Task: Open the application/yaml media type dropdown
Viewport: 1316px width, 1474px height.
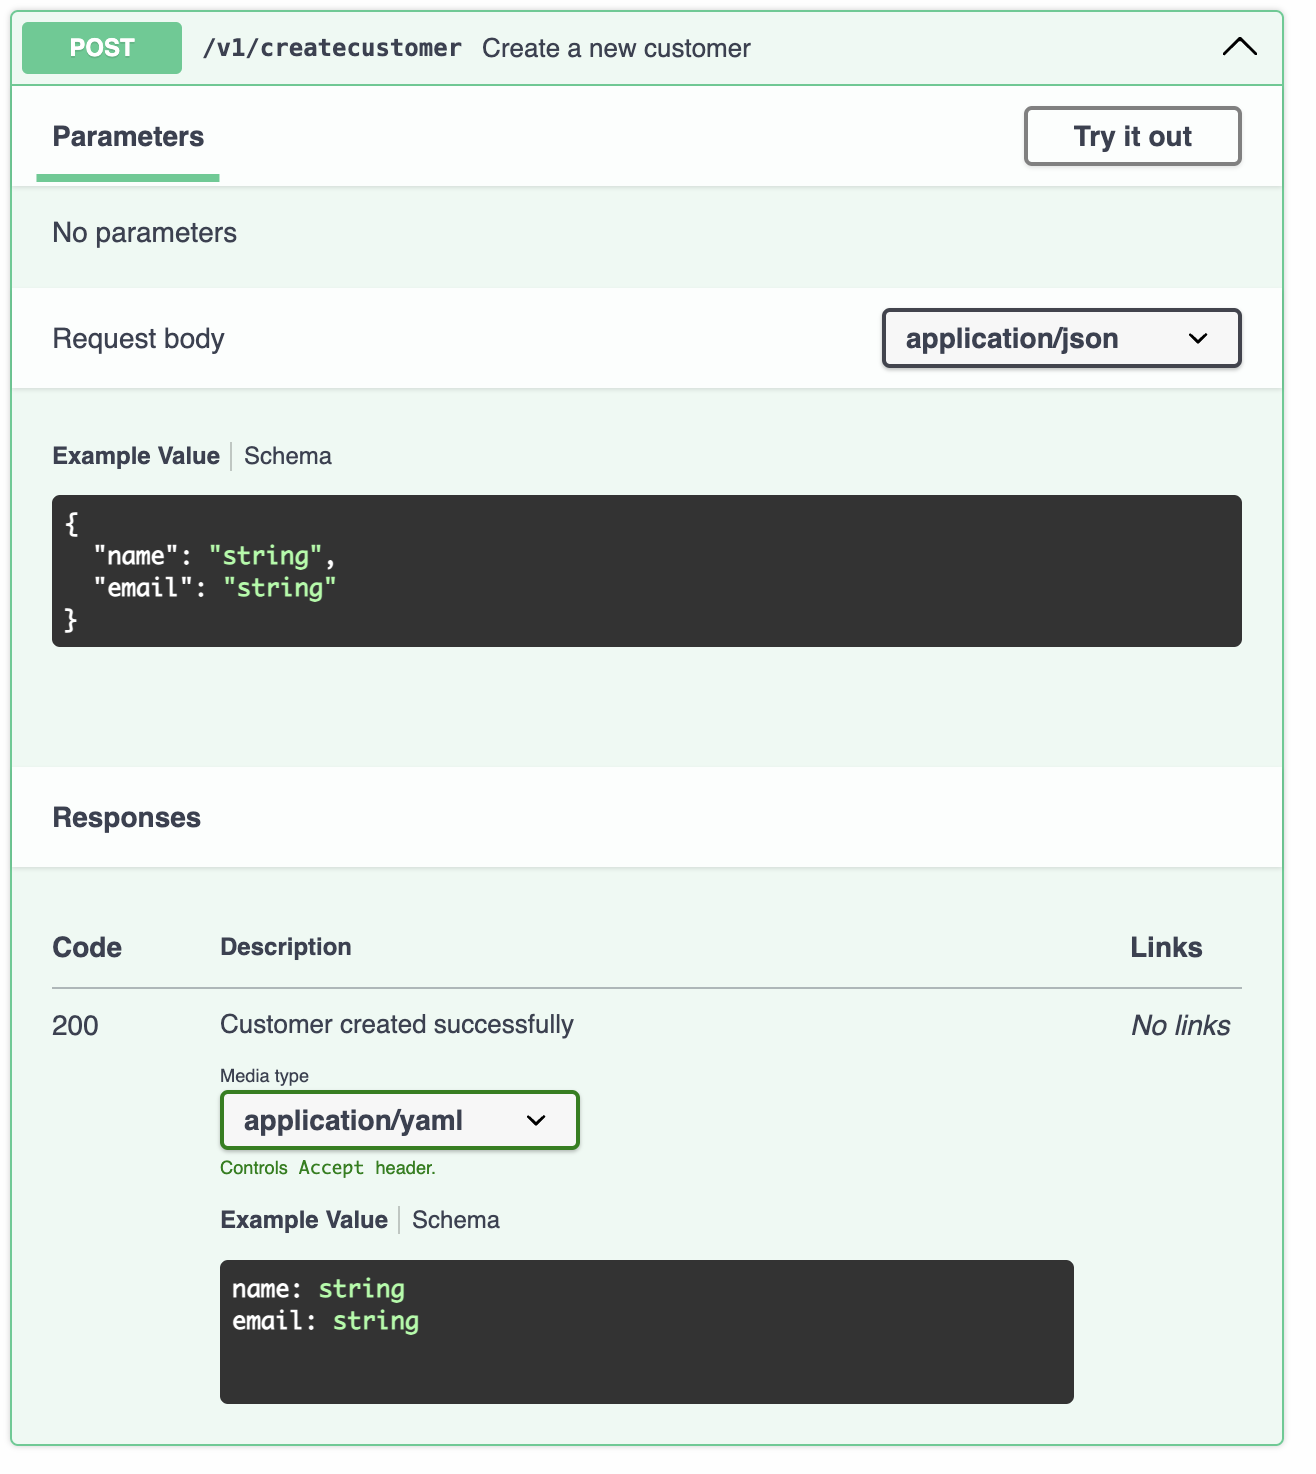Action: tap(398, 1120)
